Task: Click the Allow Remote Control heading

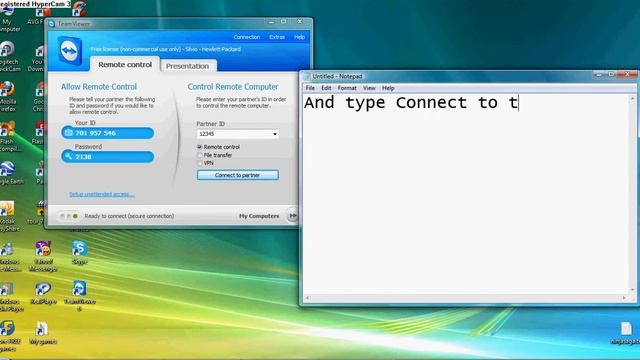Action: 99,87
